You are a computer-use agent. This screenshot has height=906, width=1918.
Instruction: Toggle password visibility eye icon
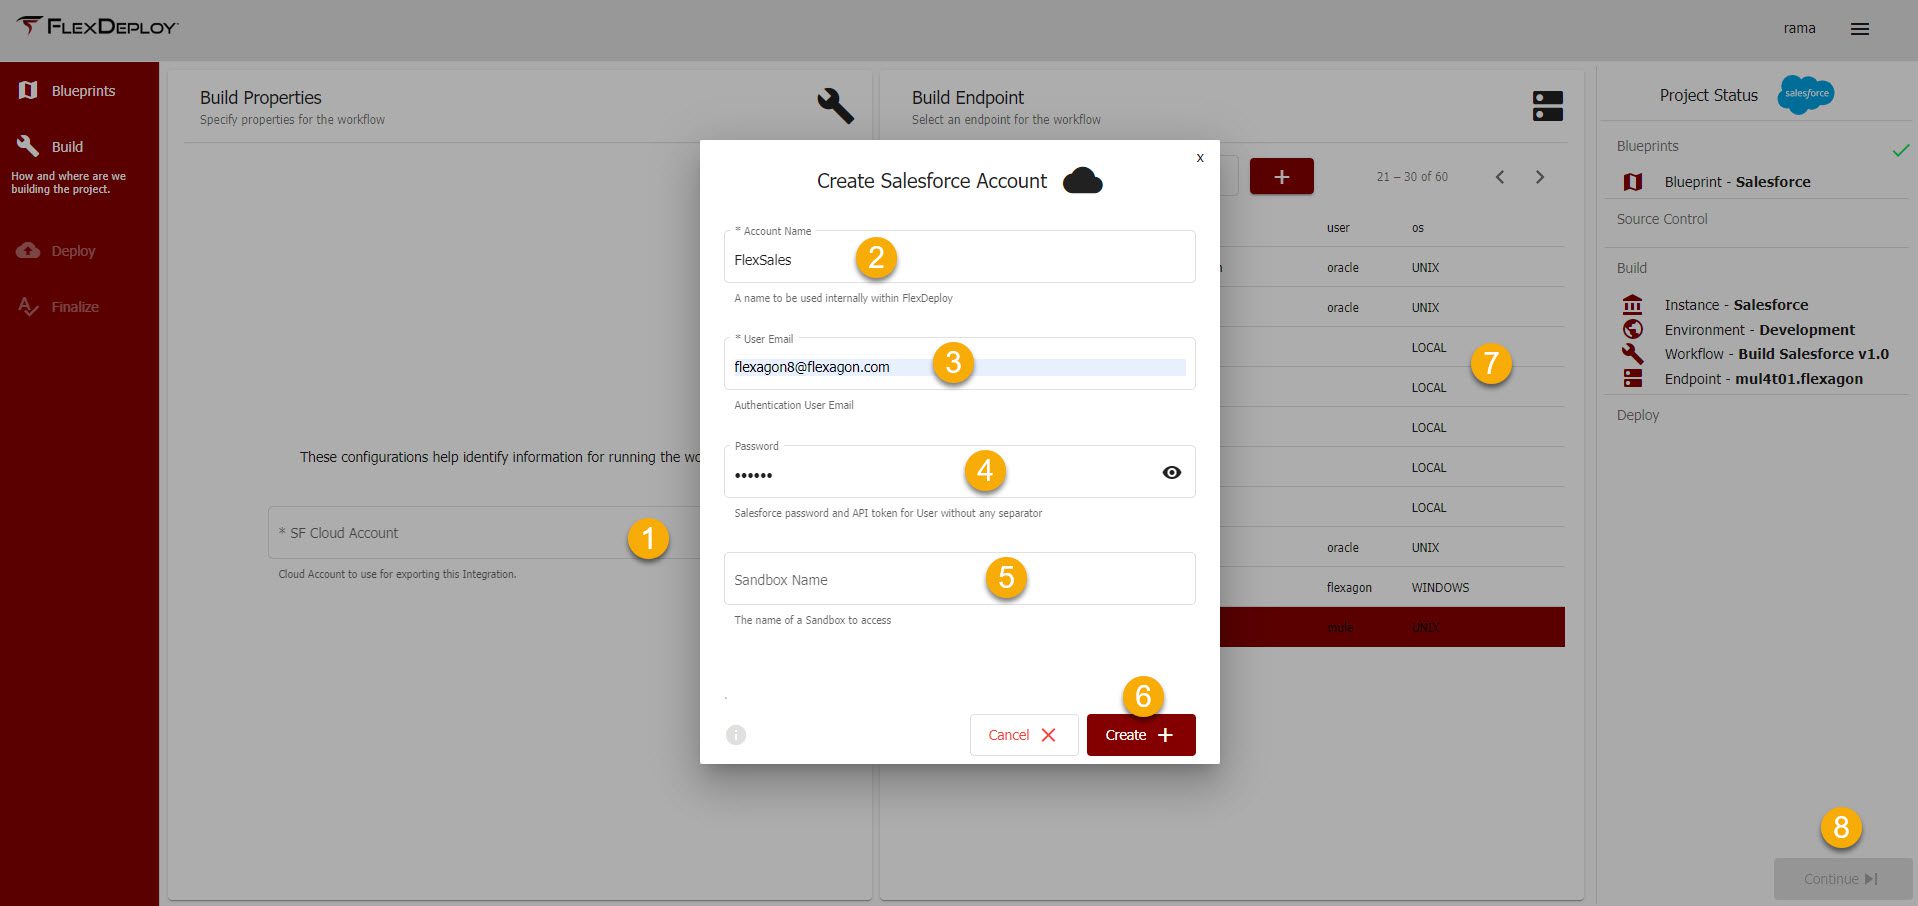click(1172, 472)
